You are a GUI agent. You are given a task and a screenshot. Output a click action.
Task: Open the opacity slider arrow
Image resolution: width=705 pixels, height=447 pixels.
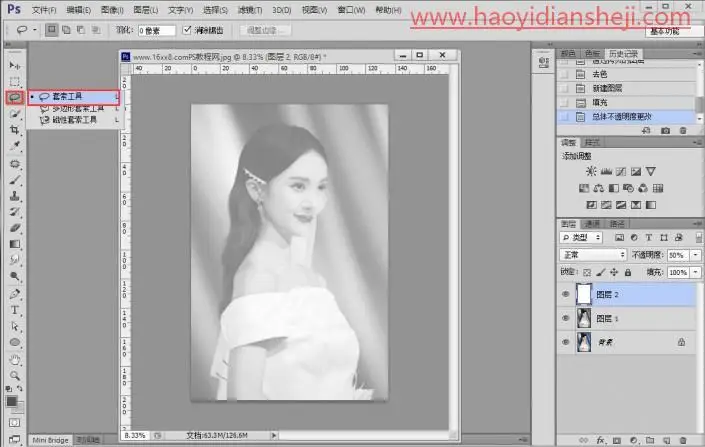[696, 255]
